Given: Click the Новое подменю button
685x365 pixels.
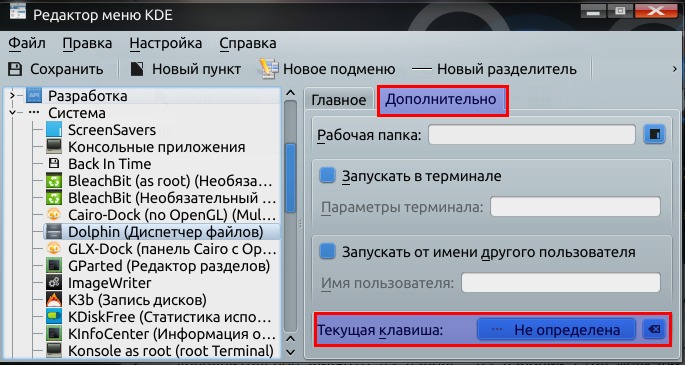Looking at the screenshot, I should [x=328, y=69].
